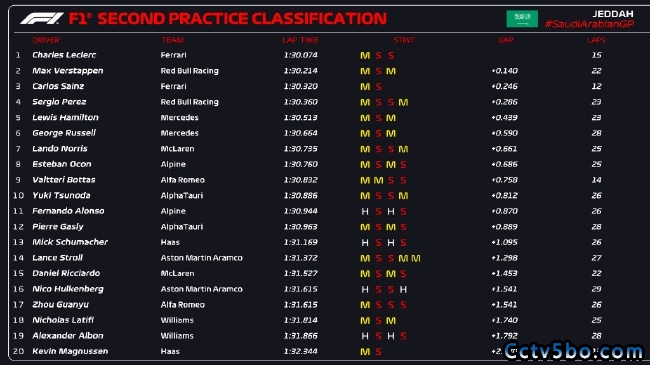Click Leclerc's 1:30.074 lap time
Screen dimensions: 650x365
pos(301,55)
